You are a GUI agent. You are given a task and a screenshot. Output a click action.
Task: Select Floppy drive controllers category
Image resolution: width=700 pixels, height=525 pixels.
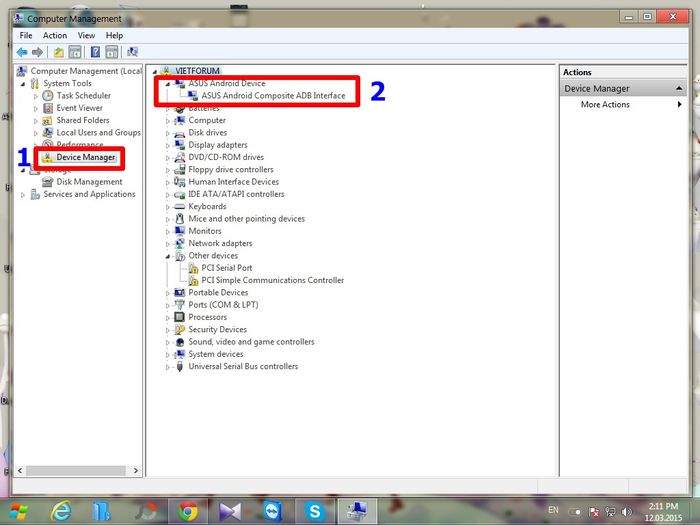231,170
